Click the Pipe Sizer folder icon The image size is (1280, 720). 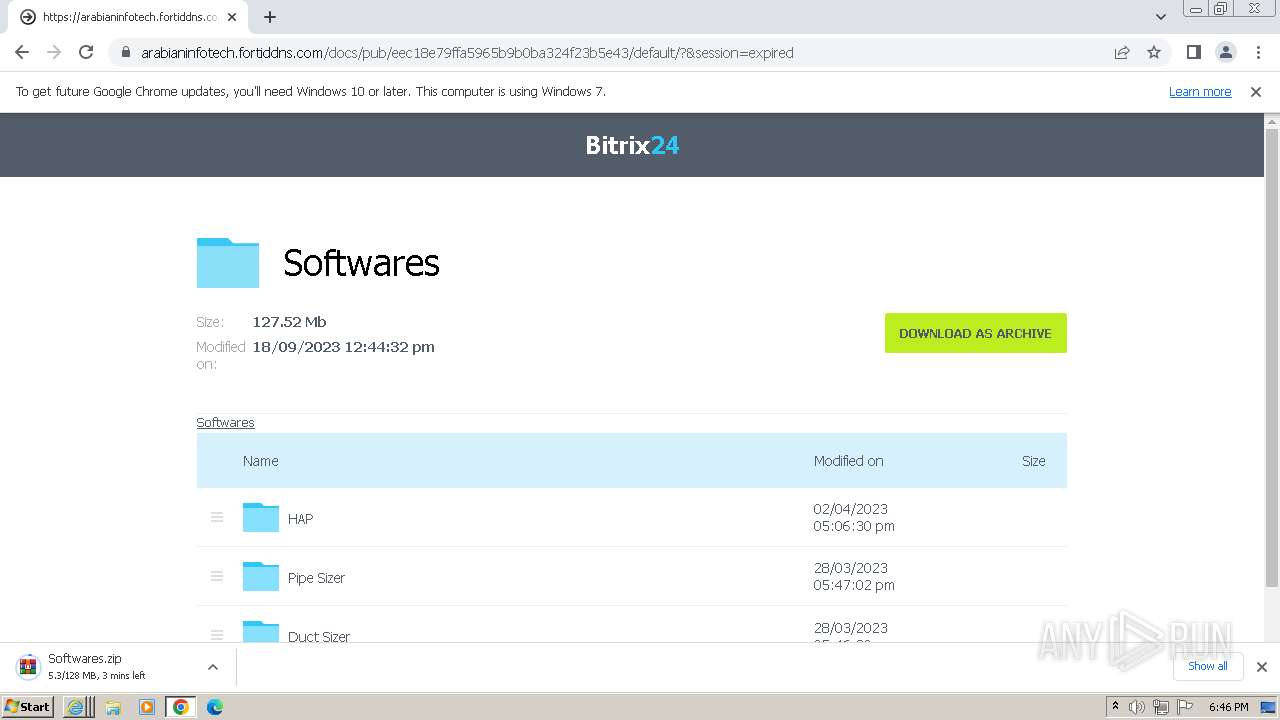[261, 576]
